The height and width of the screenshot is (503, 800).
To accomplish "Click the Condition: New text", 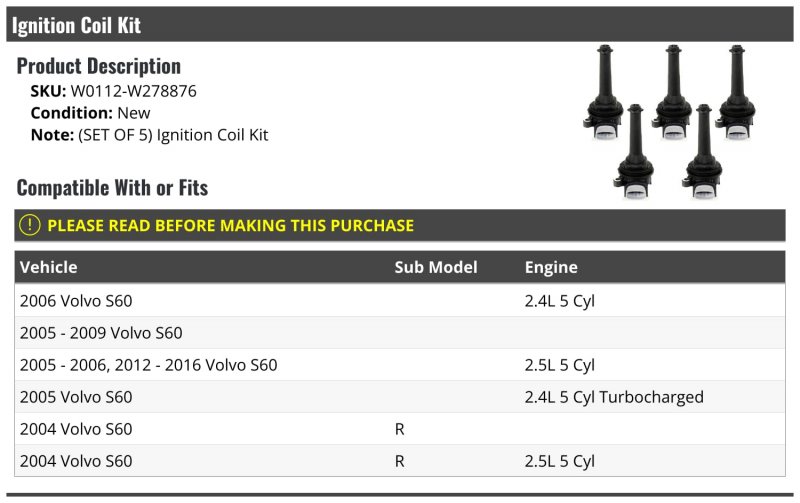I will click(90, 113).
